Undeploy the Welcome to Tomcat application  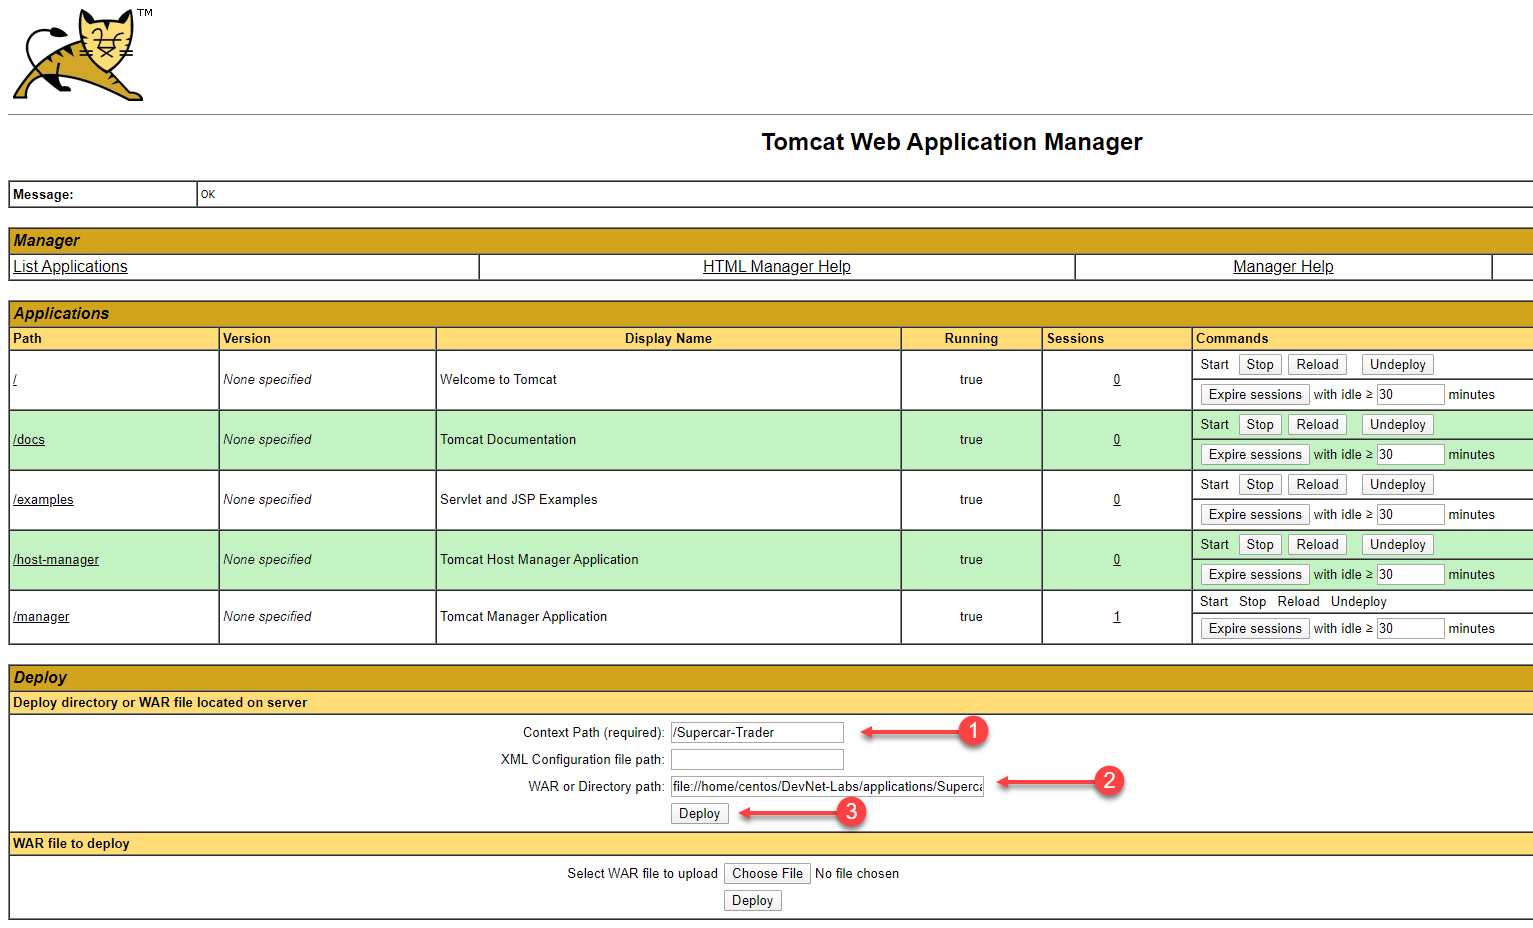[x=1397, y=365]
